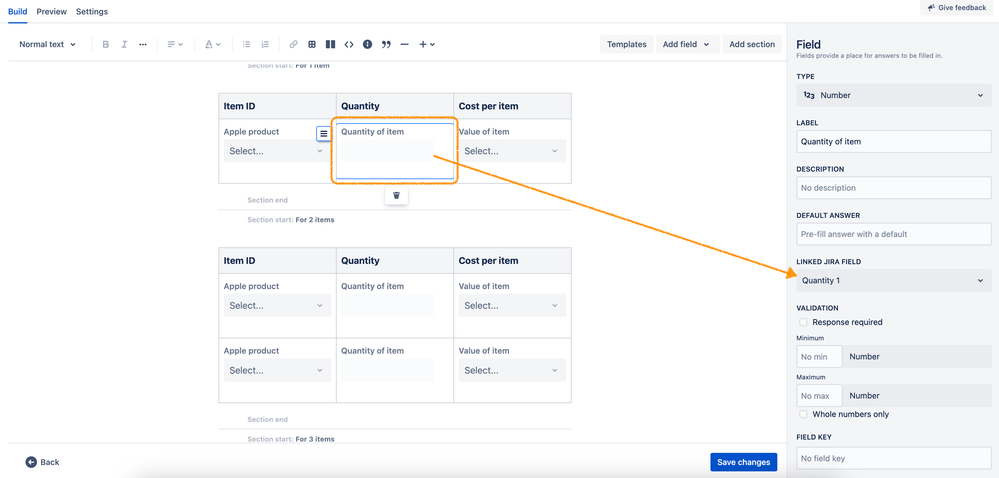Toggle bold formatting in the toolbar

coord(106,45)
